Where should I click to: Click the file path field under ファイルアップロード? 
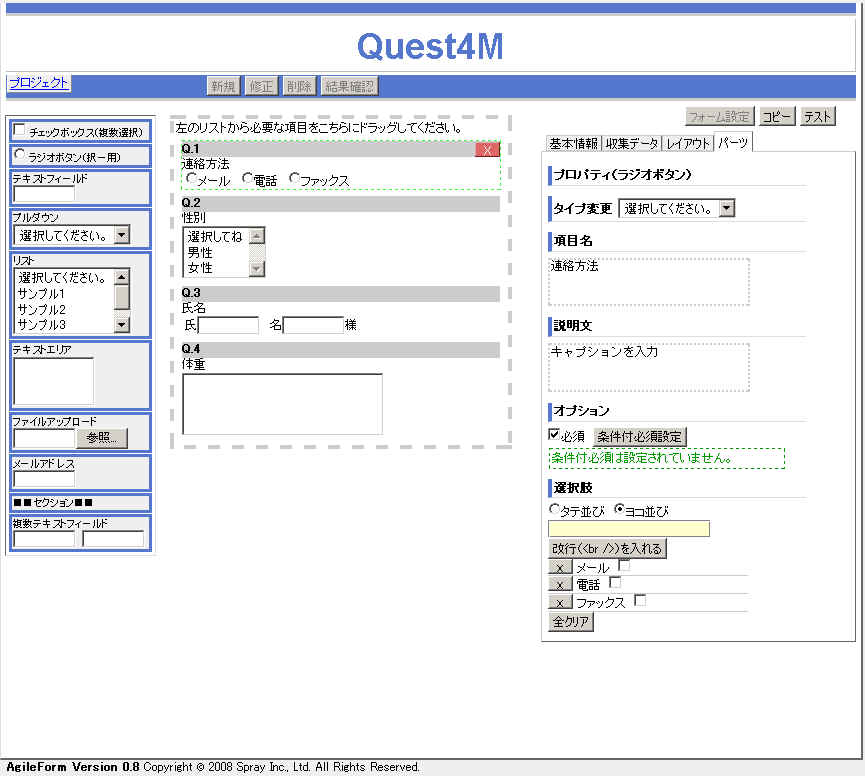pos(44,438)
